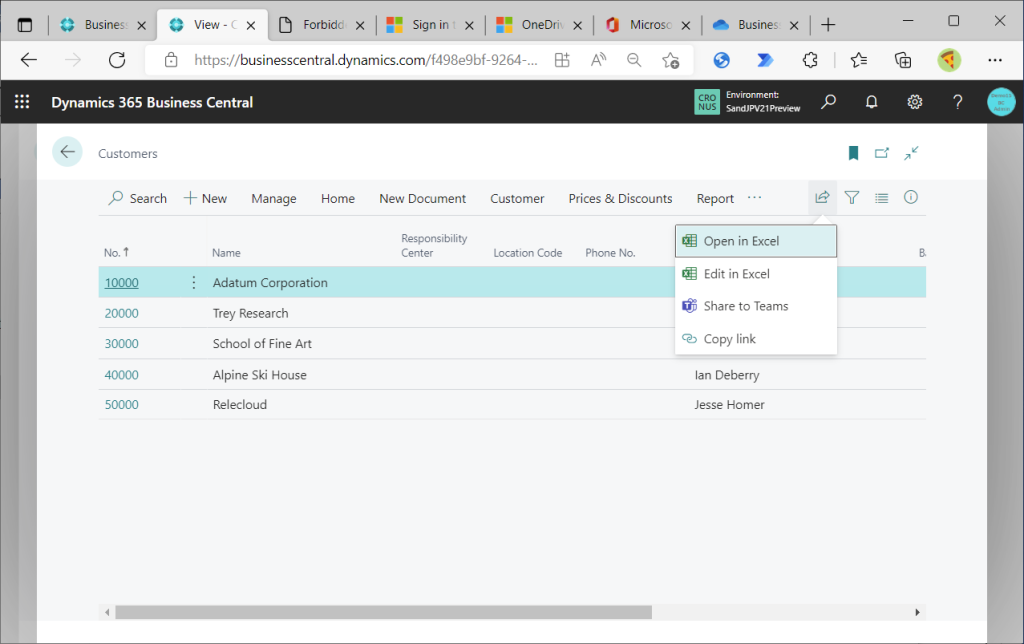Open the Home action menu
Viewport: 1024px width, 644px height.
[x=338, y=199]
